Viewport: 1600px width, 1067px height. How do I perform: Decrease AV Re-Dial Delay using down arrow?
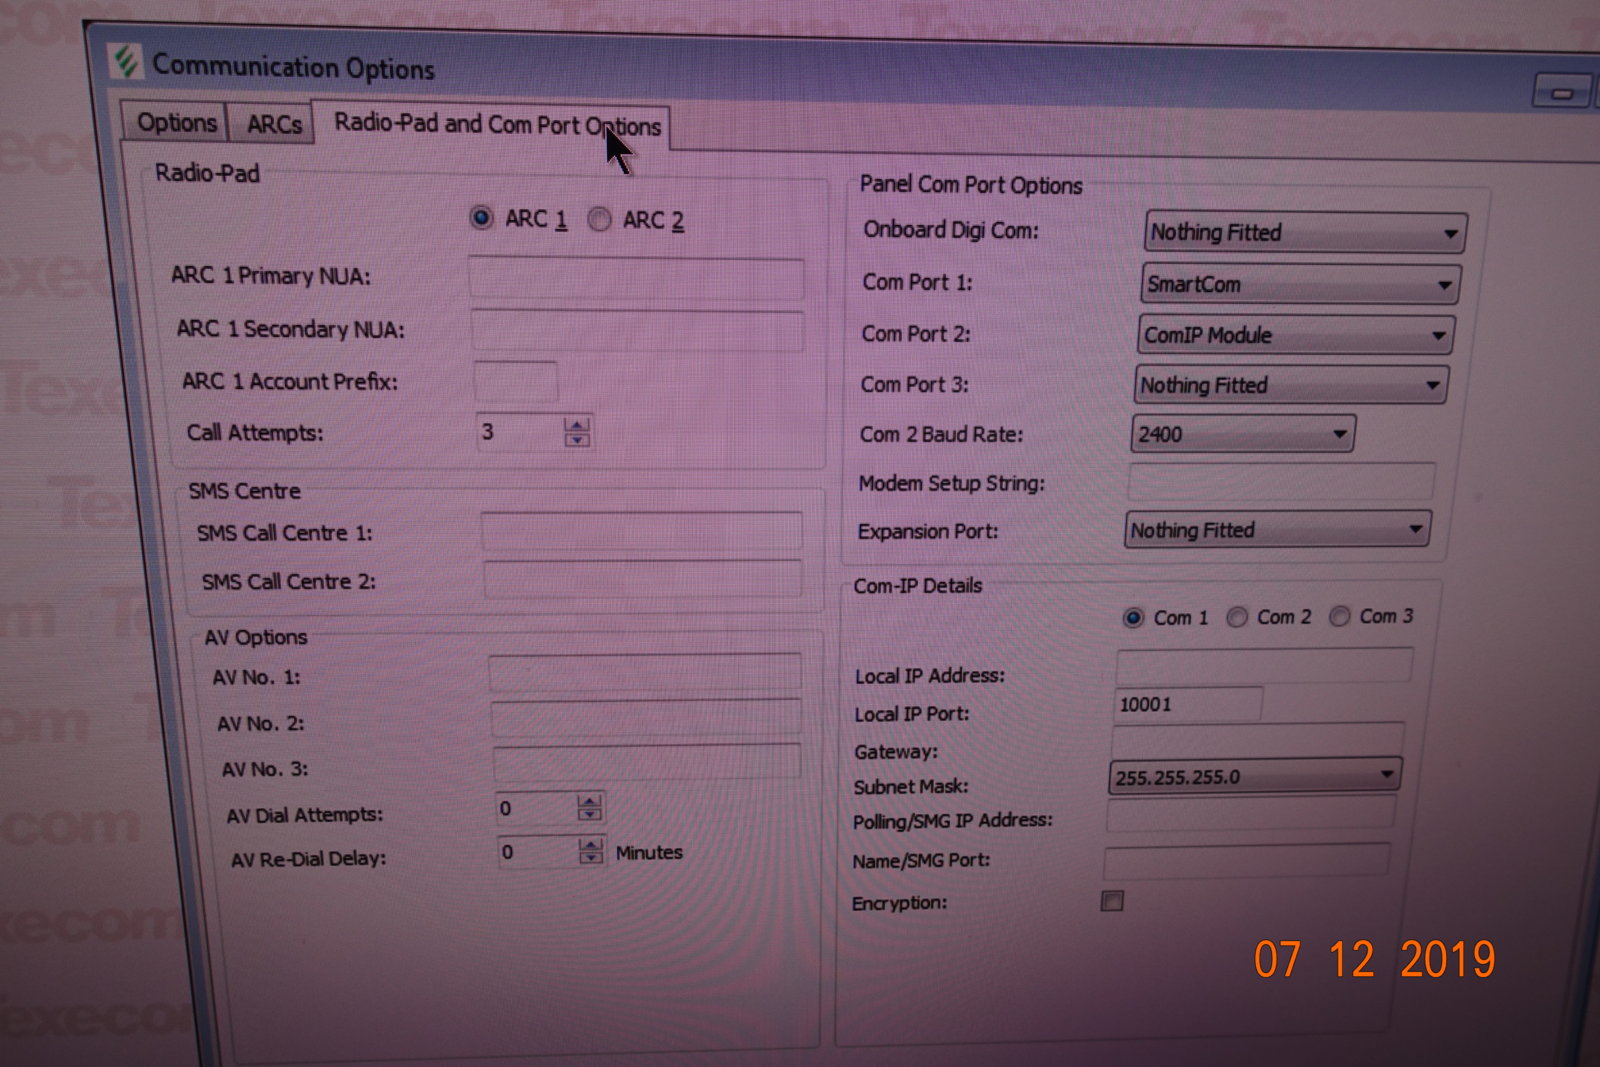591,858
